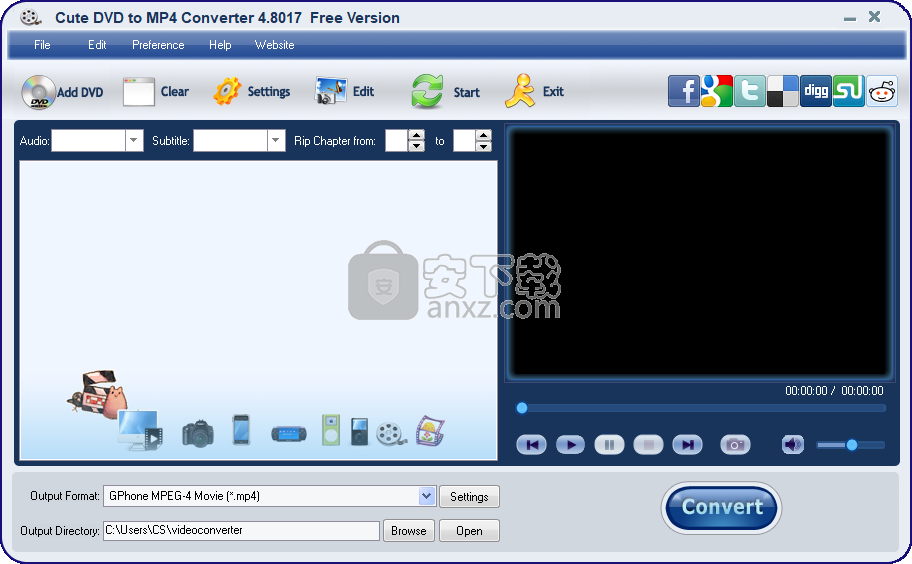Click the PSP handheld console icon
The height and width of the screenshot is (564, 912).
(289, 434)
